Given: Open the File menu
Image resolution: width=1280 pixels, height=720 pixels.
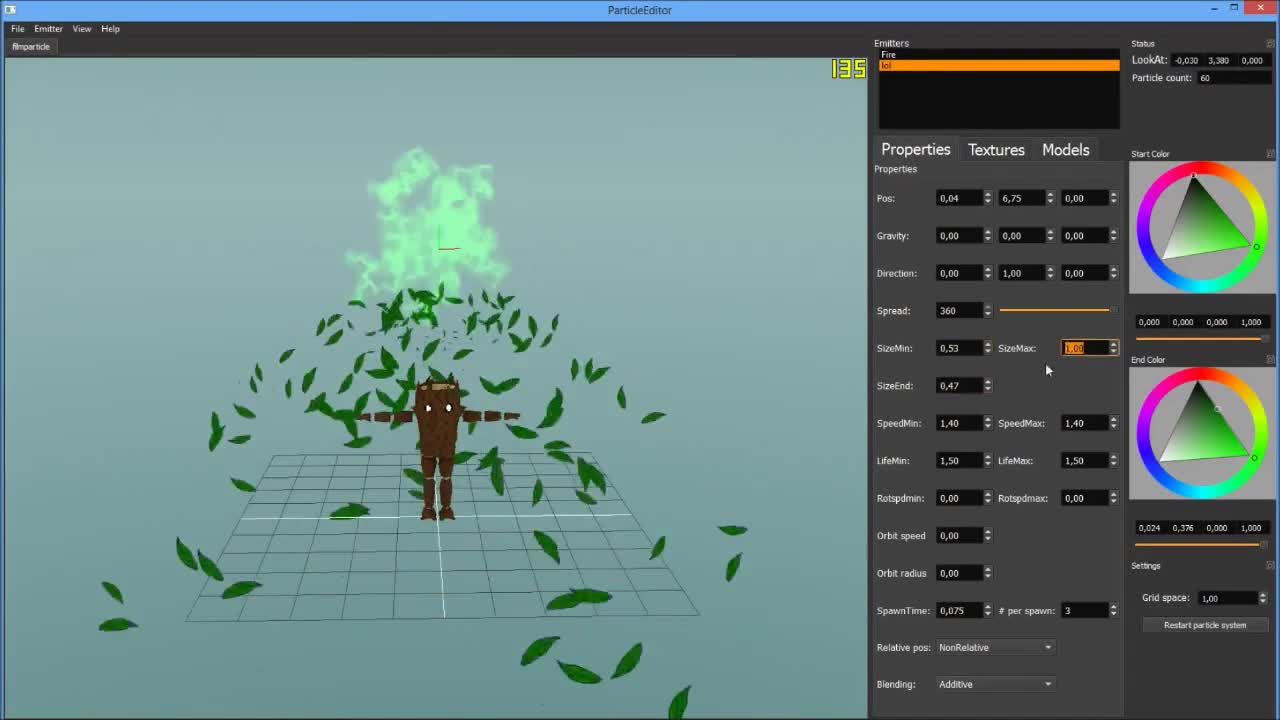Looking at the screenshot, I should tap(18, 29).
